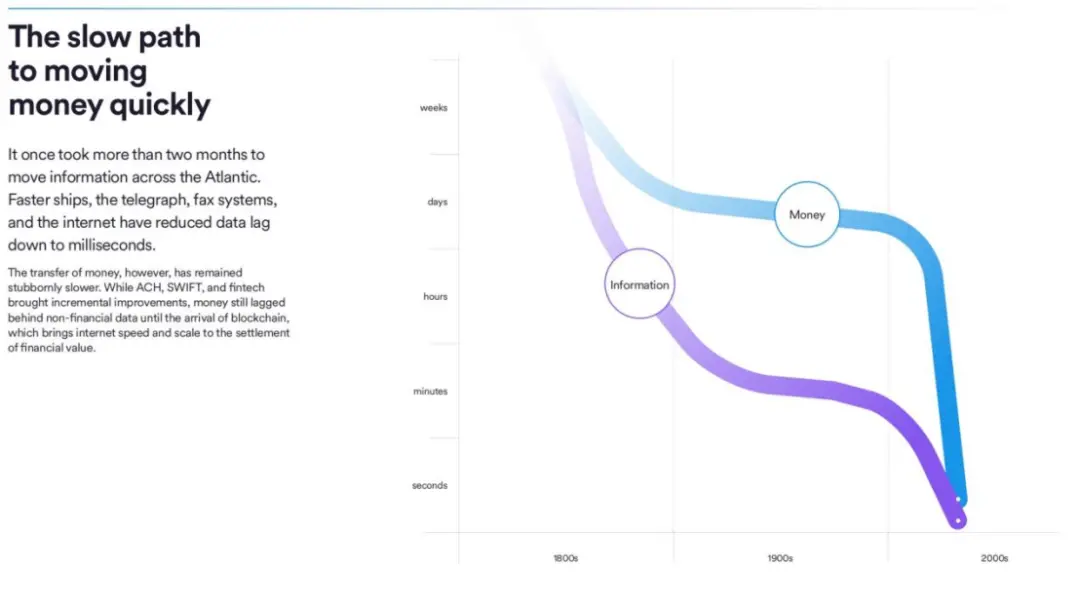Click the "seconds" y-axis label
1080x601 pixels.
[429, 486]
